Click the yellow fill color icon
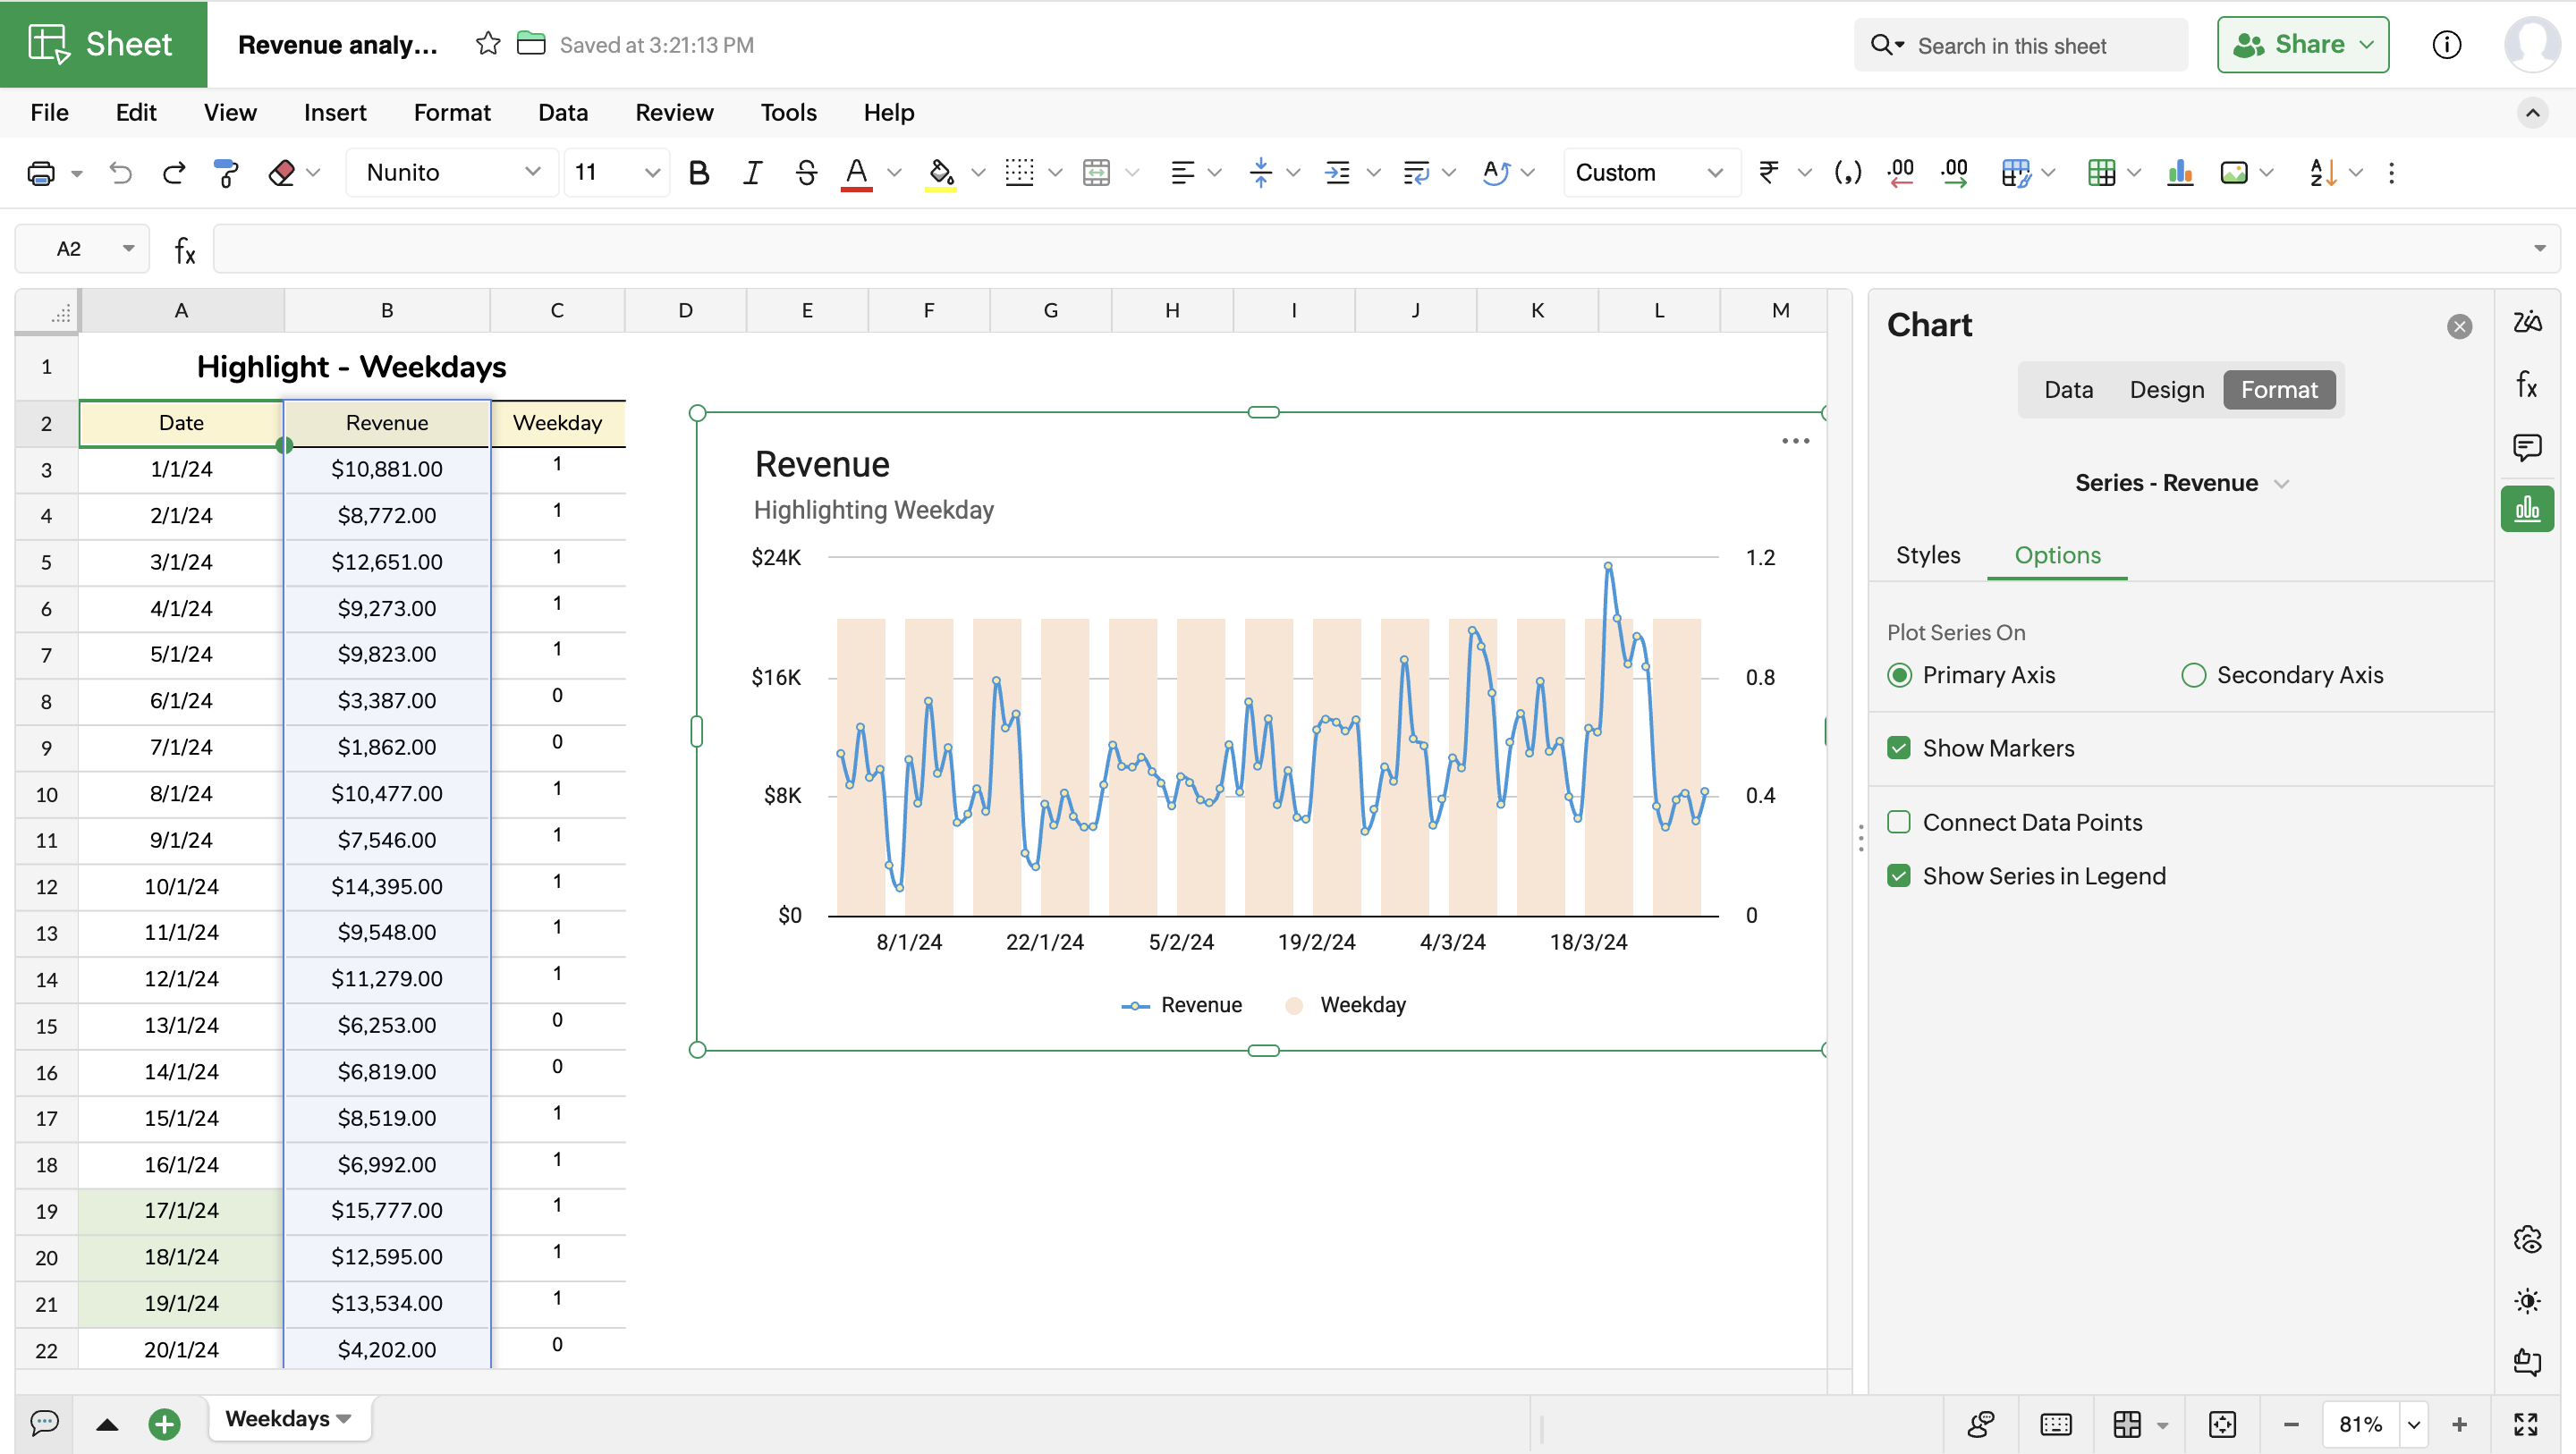This screenshot has width=2576, height=1454. click(940, 173)
